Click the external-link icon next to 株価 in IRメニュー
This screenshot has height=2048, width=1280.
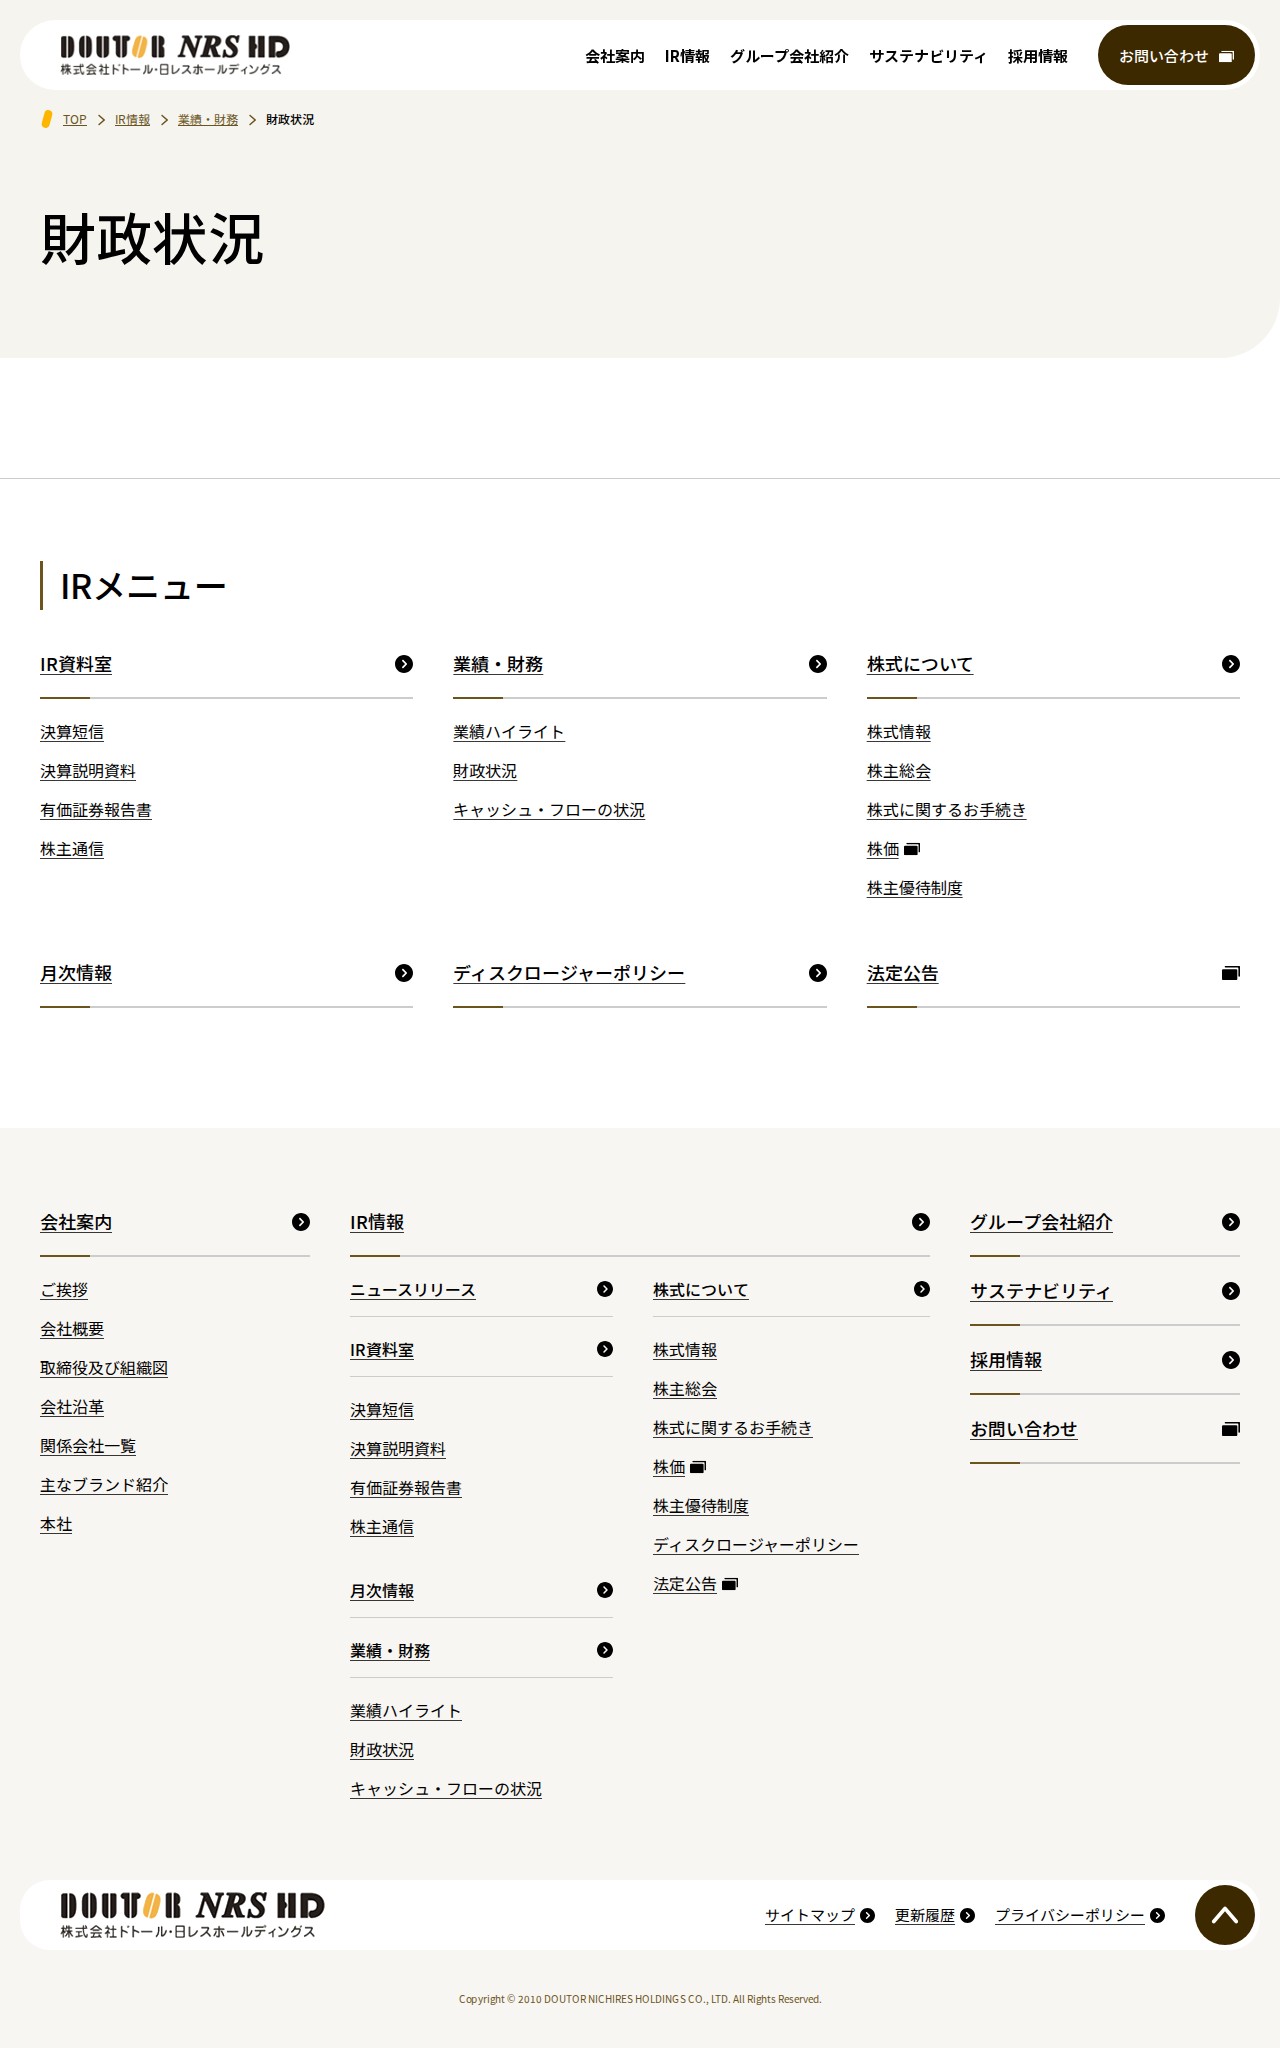point(912,849)
